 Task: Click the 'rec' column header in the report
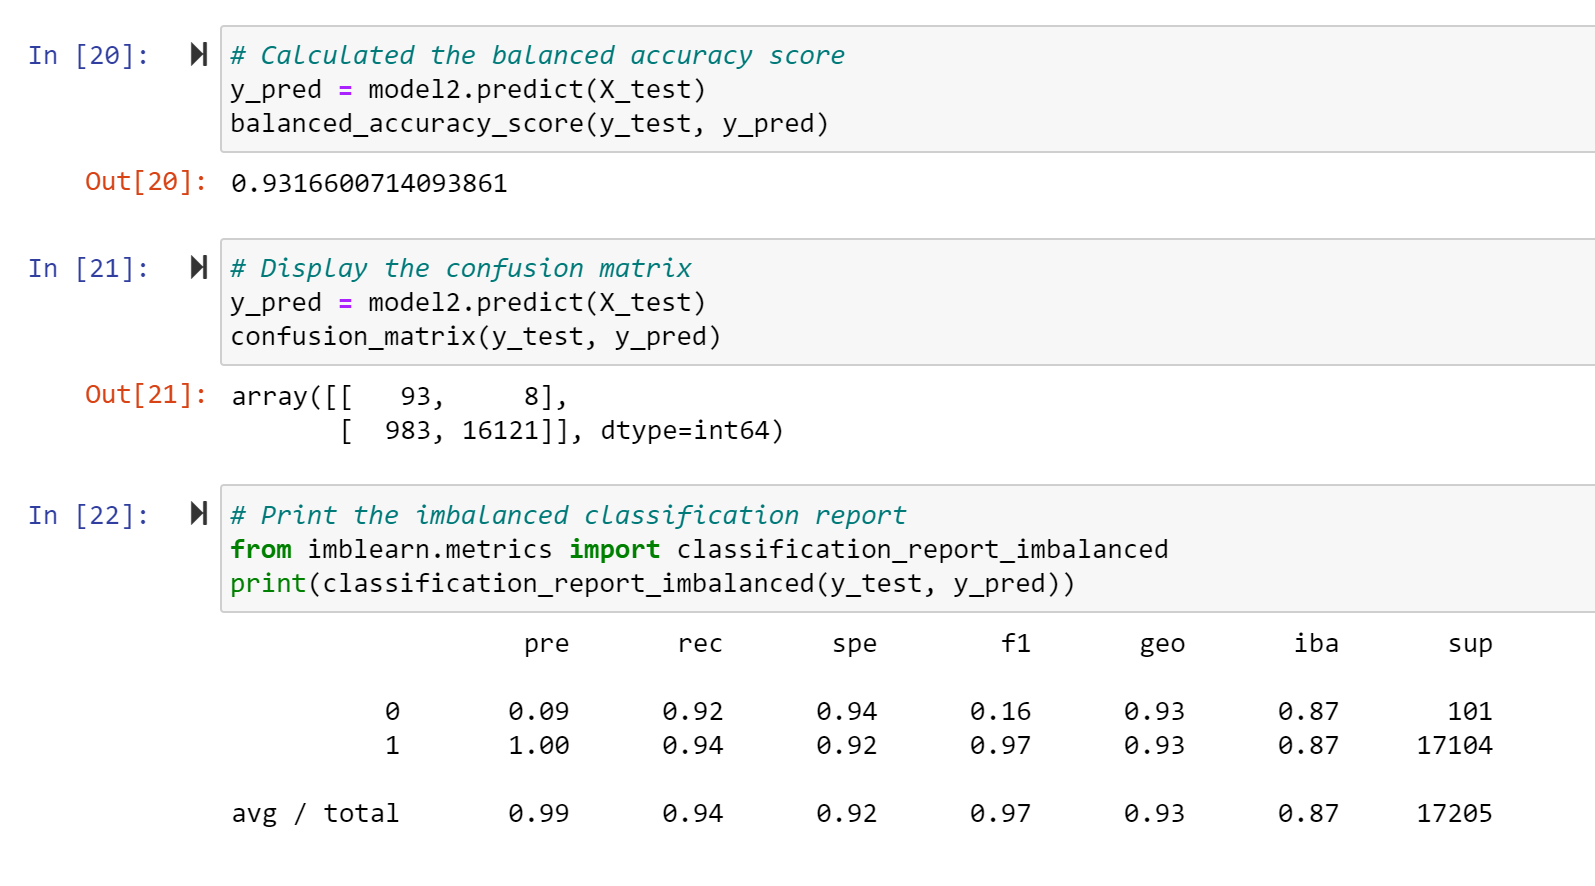700,644
